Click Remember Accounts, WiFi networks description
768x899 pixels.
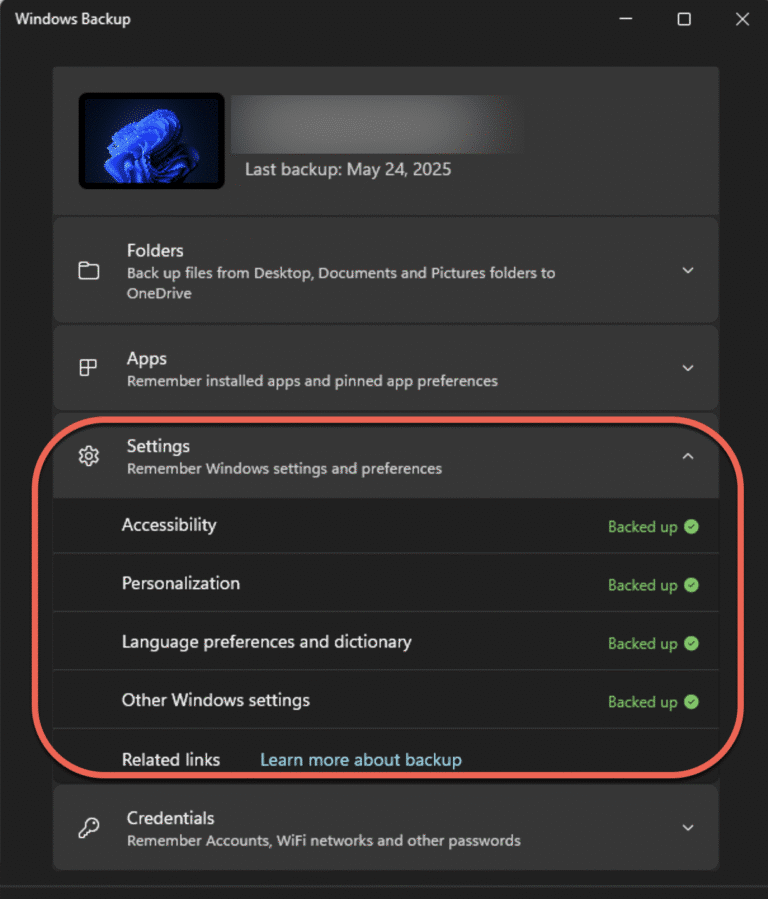coord(324,841)
